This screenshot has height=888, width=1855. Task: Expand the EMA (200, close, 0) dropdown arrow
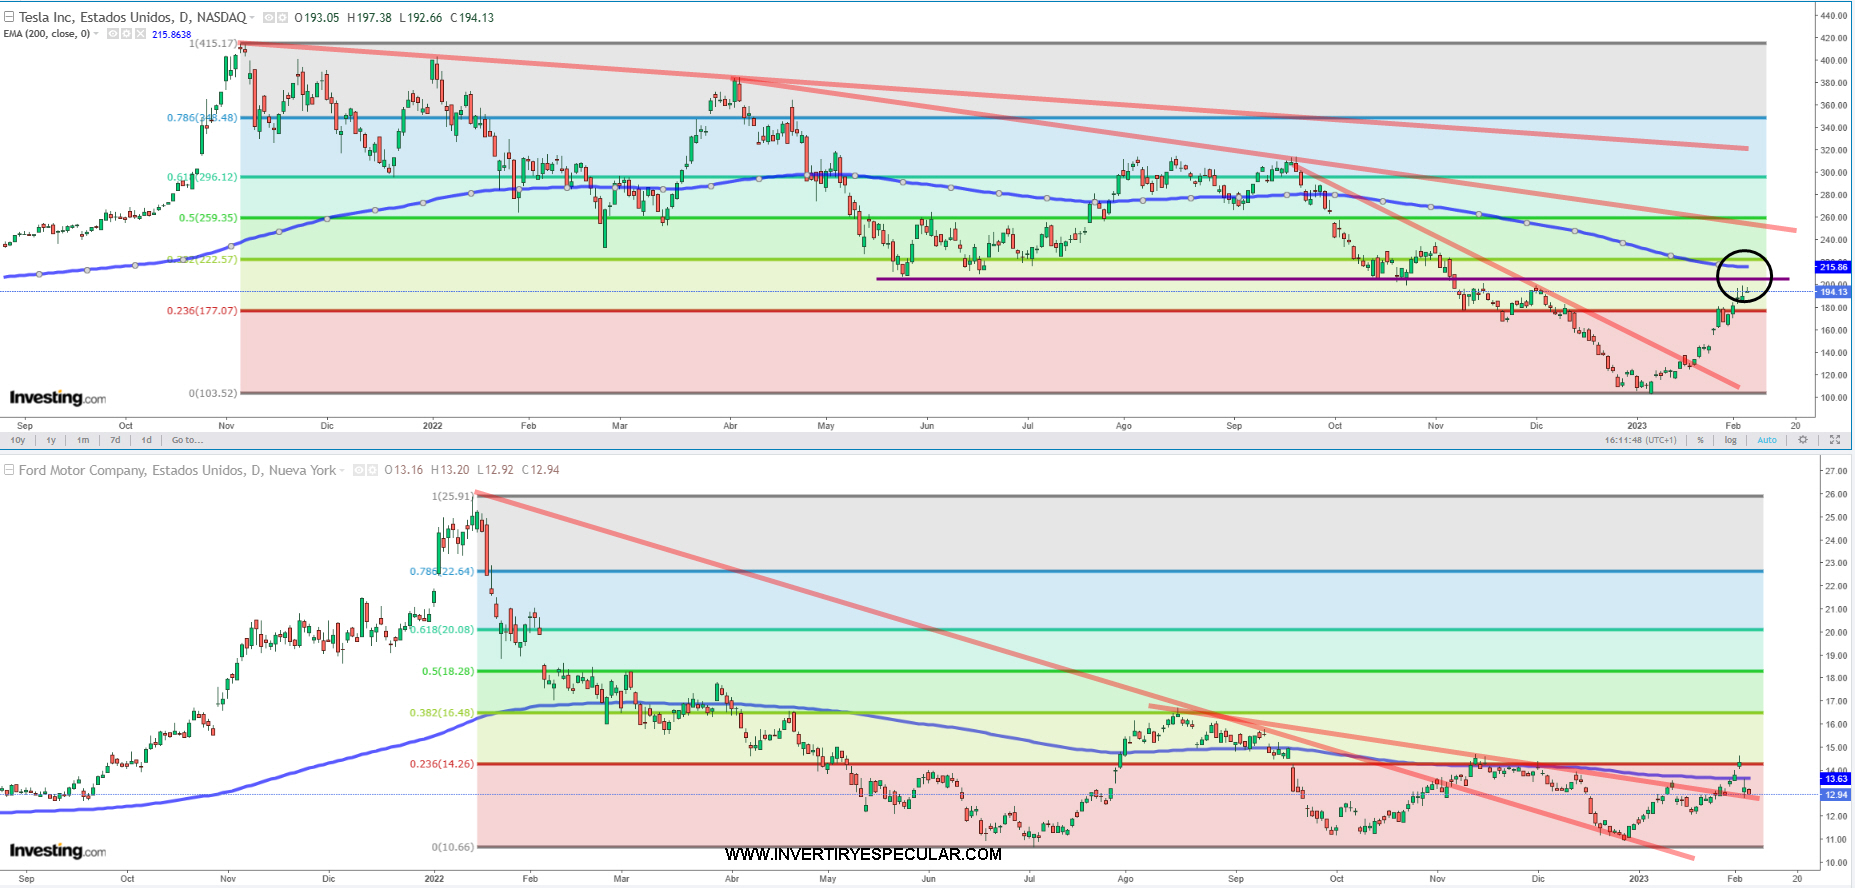tap(97, 34)
